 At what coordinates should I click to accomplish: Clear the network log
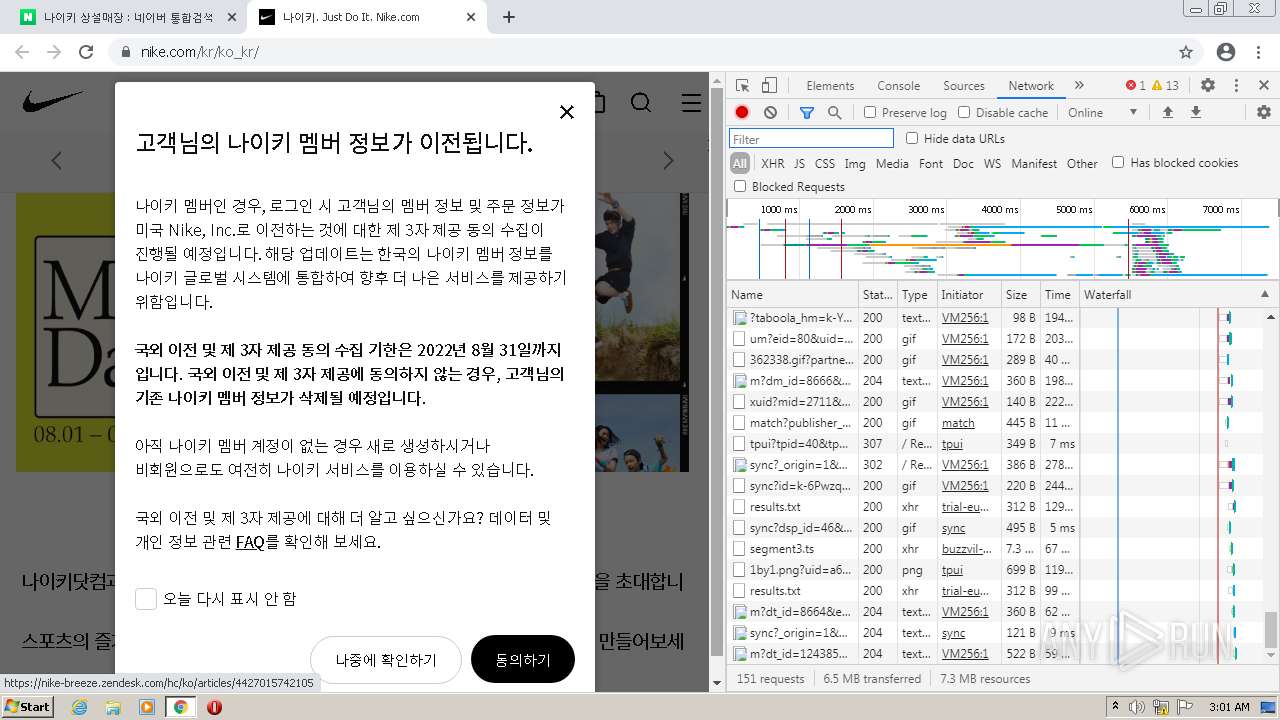click(x=770, y=112)
